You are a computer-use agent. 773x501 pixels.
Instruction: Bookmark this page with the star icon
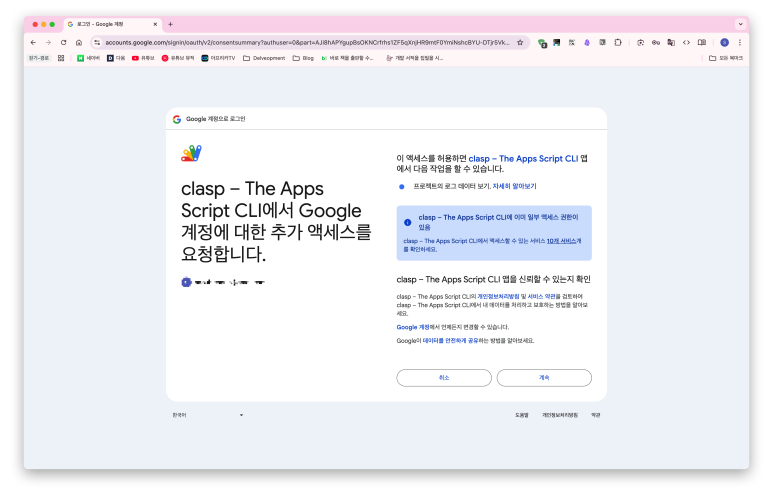click(x=520, y=42)
